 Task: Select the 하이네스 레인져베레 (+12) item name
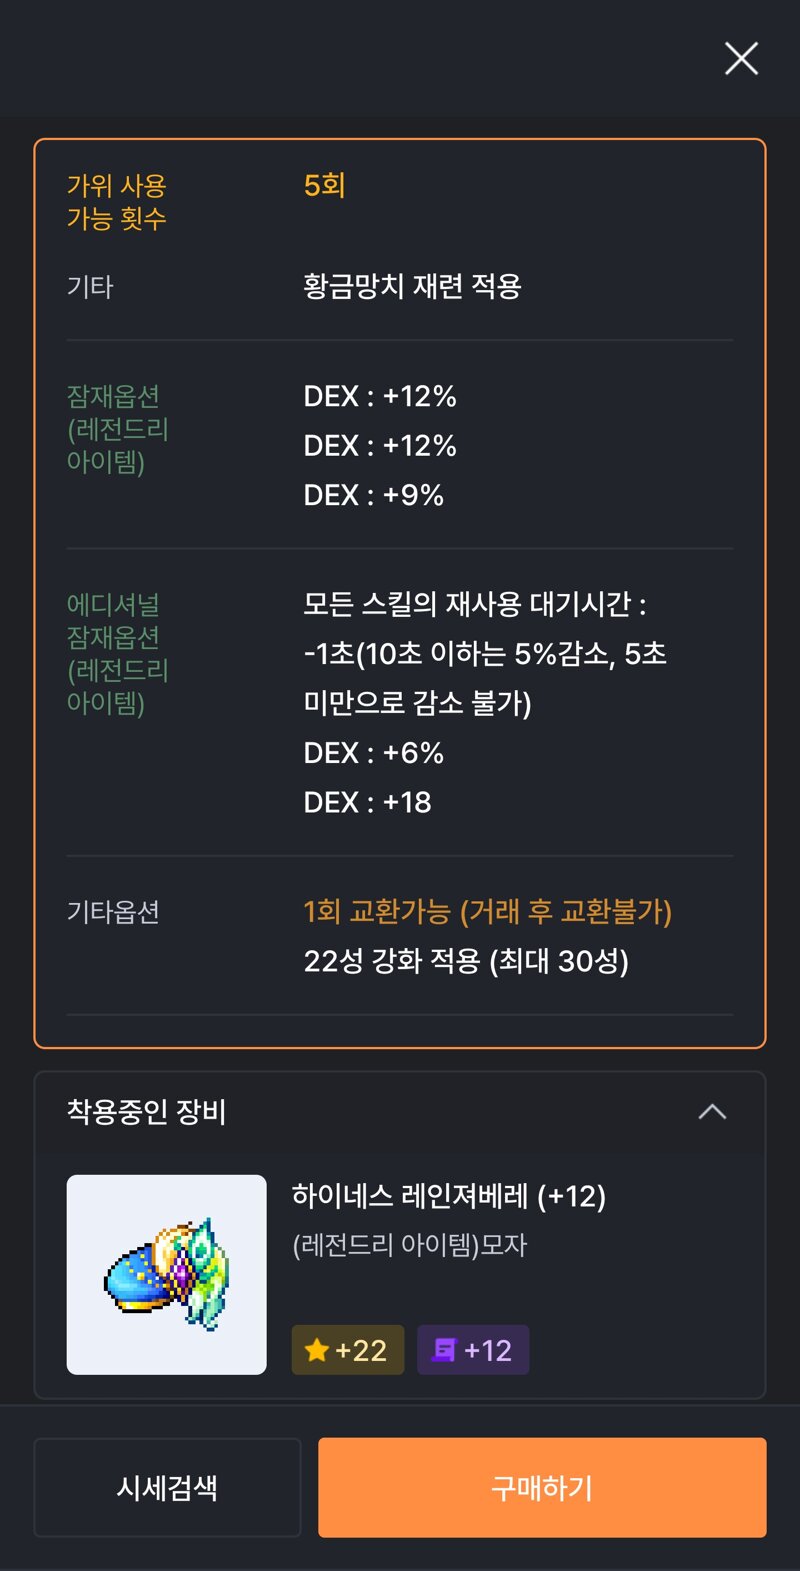pos(449,1196)
